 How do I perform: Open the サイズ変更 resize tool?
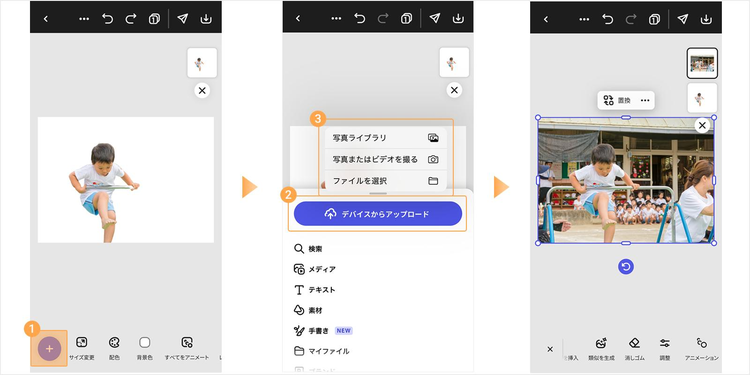(x=82, y=348)
